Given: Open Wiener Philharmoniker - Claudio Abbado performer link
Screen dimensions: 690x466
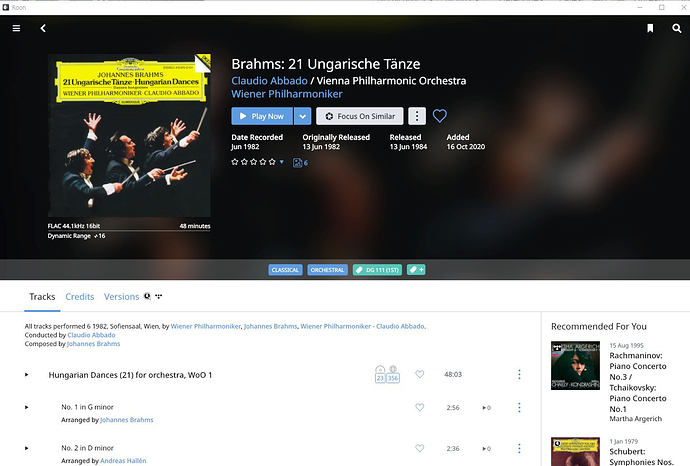Looking at the screenshot, I should [363, 326].
